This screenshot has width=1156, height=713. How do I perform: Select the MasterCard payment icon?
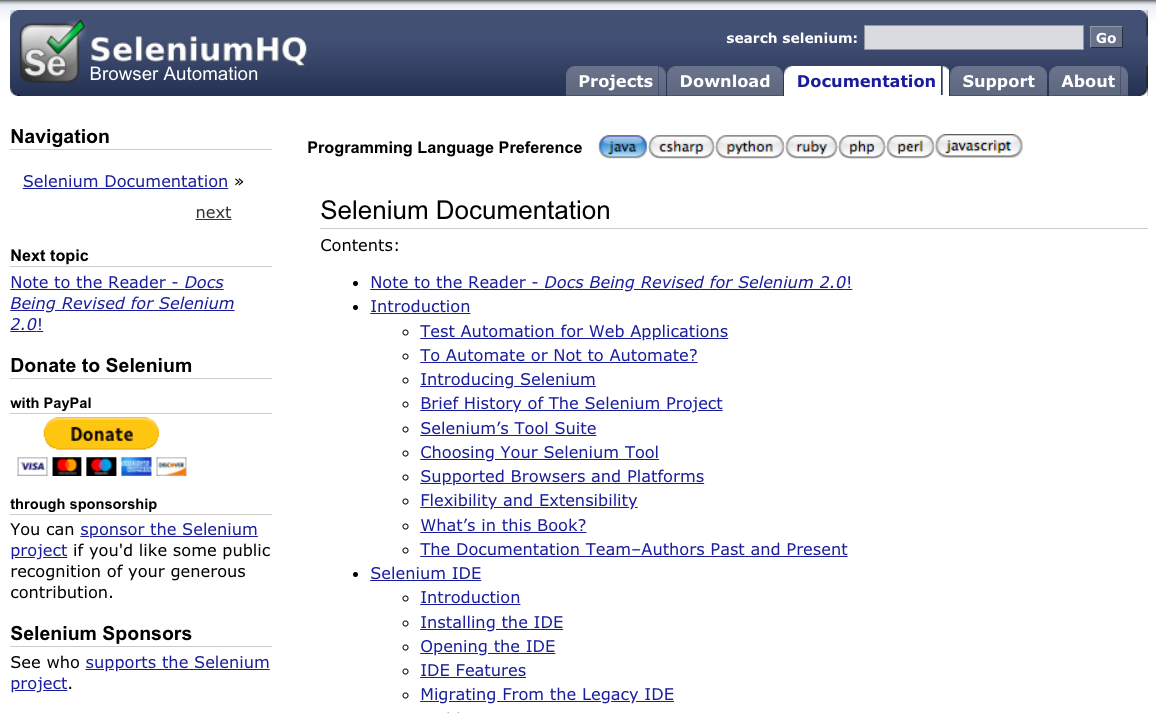pyautogui.click(x=66, y=466)
